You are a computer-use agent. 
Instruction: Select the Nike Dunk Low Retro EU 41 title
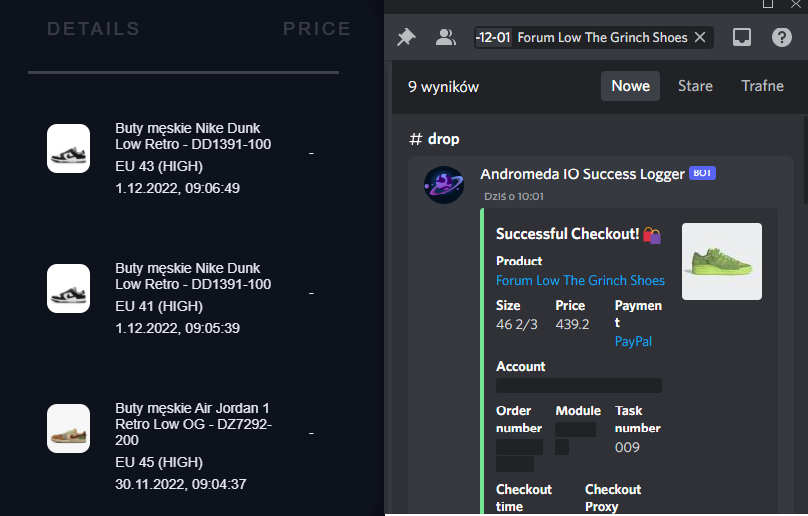[193, 276]
